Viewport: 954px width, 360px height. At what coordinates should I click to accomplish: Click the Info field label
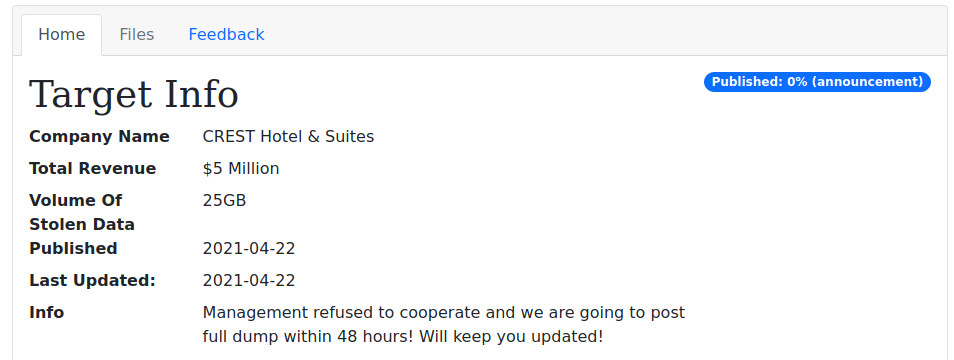tap(47, 313)
